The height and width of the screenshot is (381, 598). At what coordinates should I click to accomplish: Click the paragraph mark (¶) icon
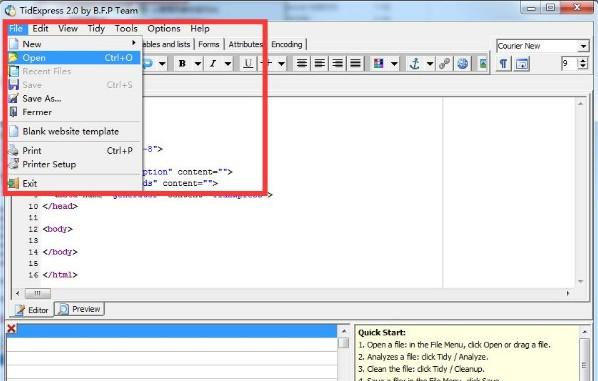[503, 64]
